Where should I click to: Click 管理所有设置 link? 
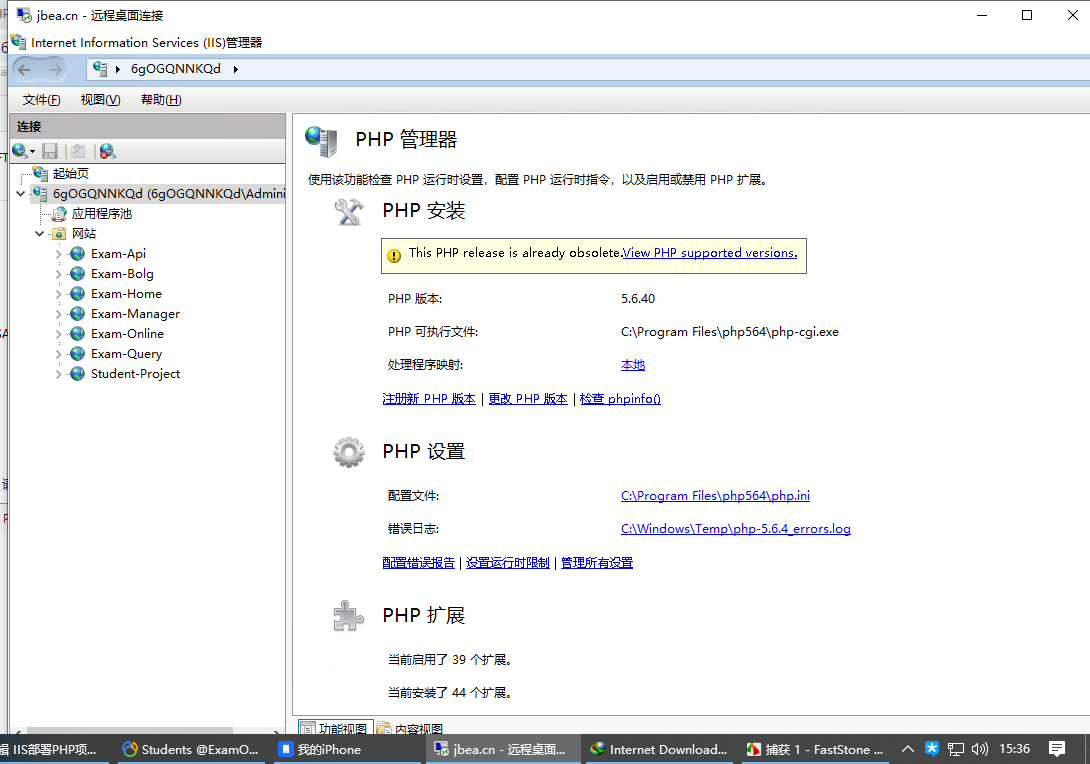(x=597, y=562)
